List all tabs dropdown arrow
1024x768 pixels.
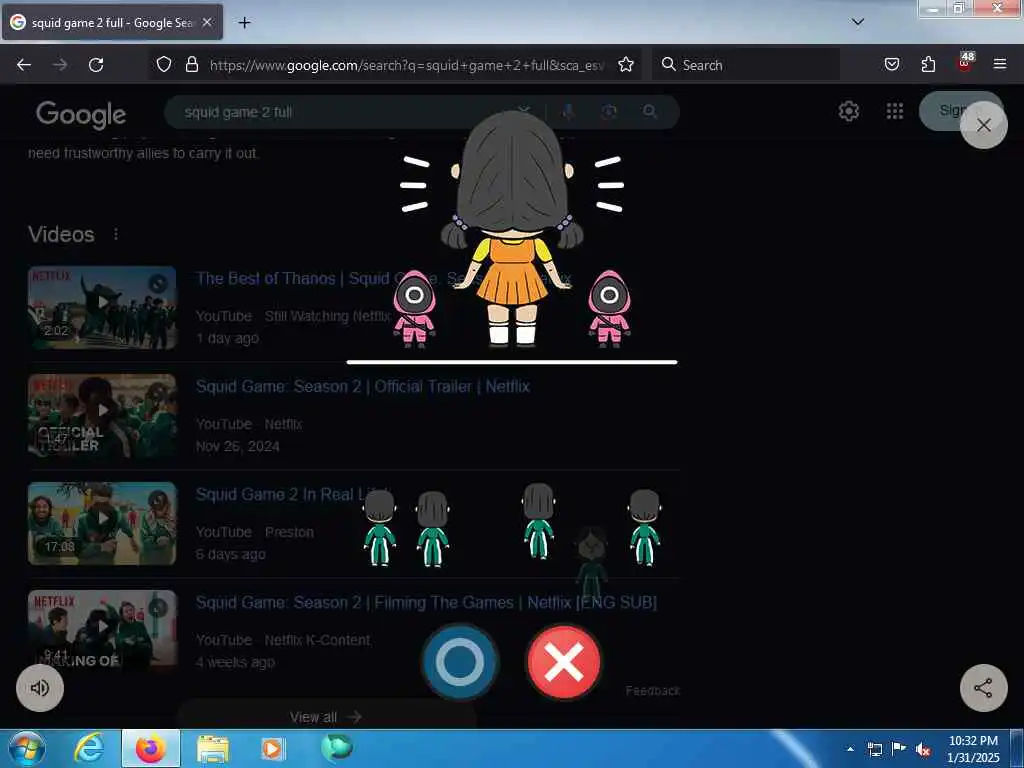858,22
